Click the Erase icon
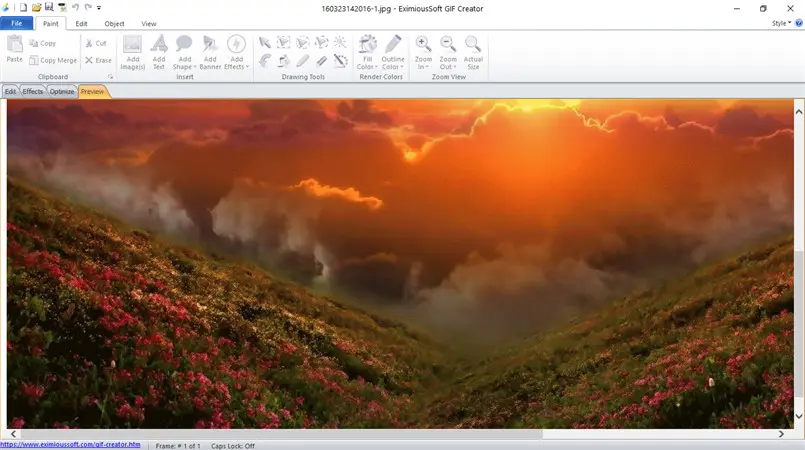This screenshot has width=805, height=450. 98,60
